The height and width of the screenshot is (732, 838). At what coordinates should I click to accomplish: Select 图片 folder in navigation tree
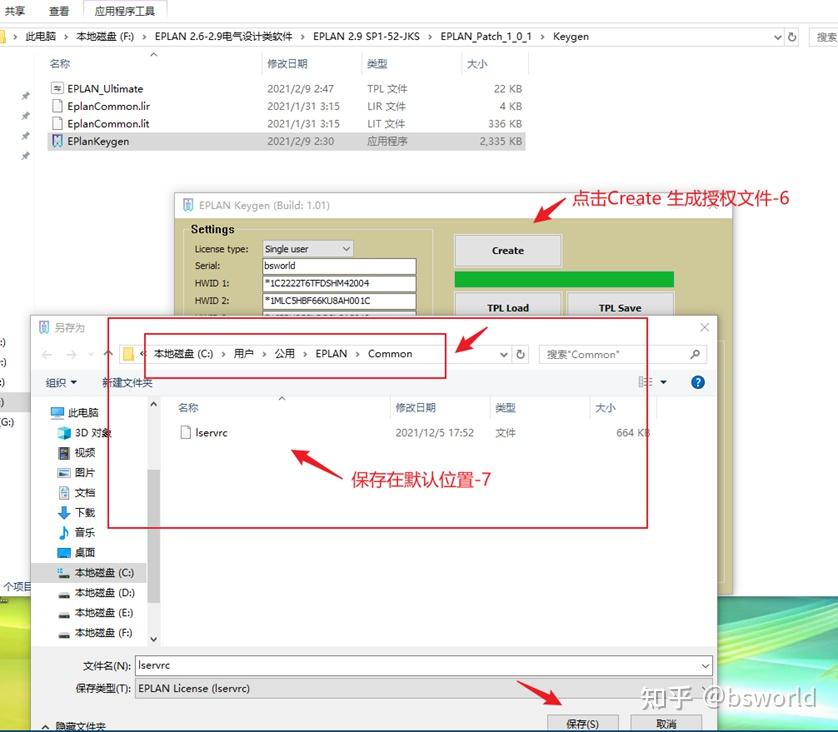[x=76, y=472]
